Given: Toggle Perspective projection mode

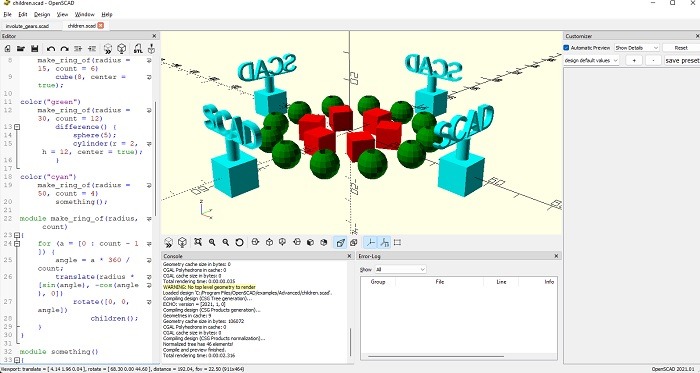Looking at the screenshot, I should click(340, 242).
